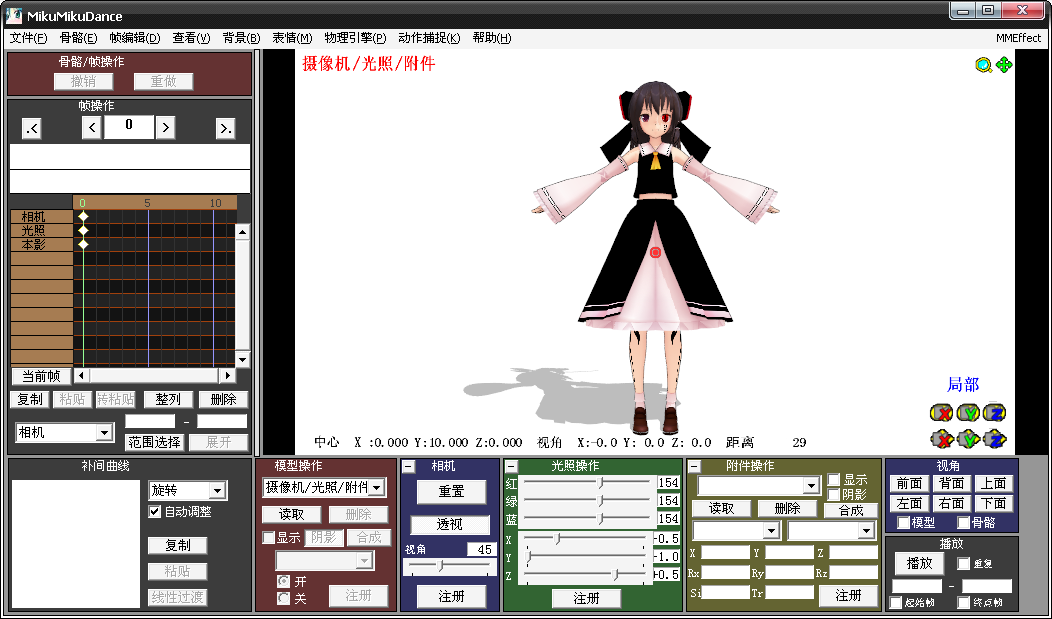Click timeline horizontal scroll left arrow
1052x619 pixels.
[x=81, y=376]
